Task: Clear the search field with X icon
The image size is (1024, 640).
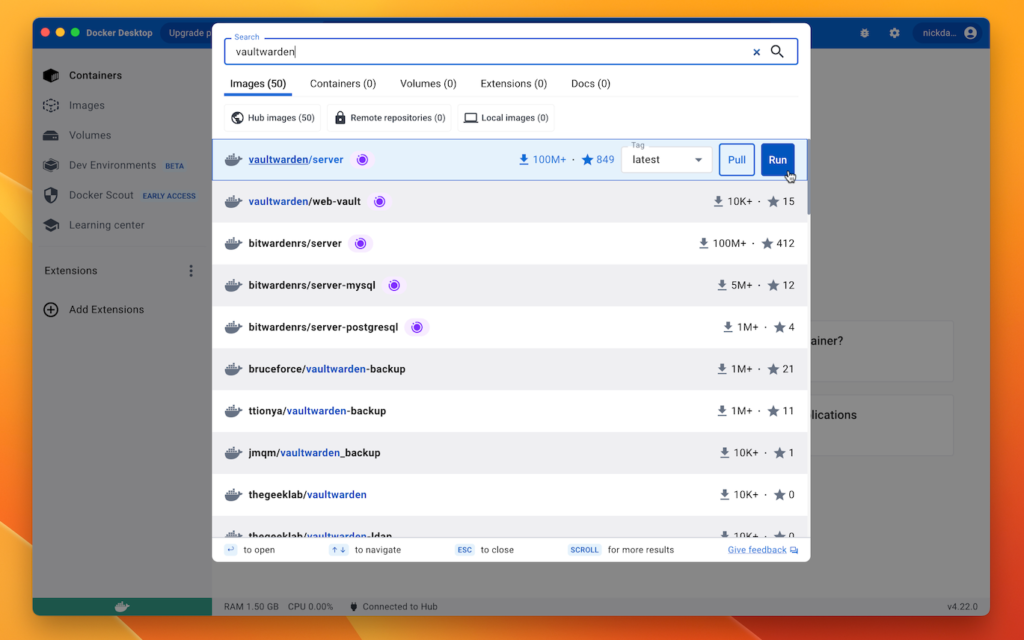Action: (x=756, y=52)
